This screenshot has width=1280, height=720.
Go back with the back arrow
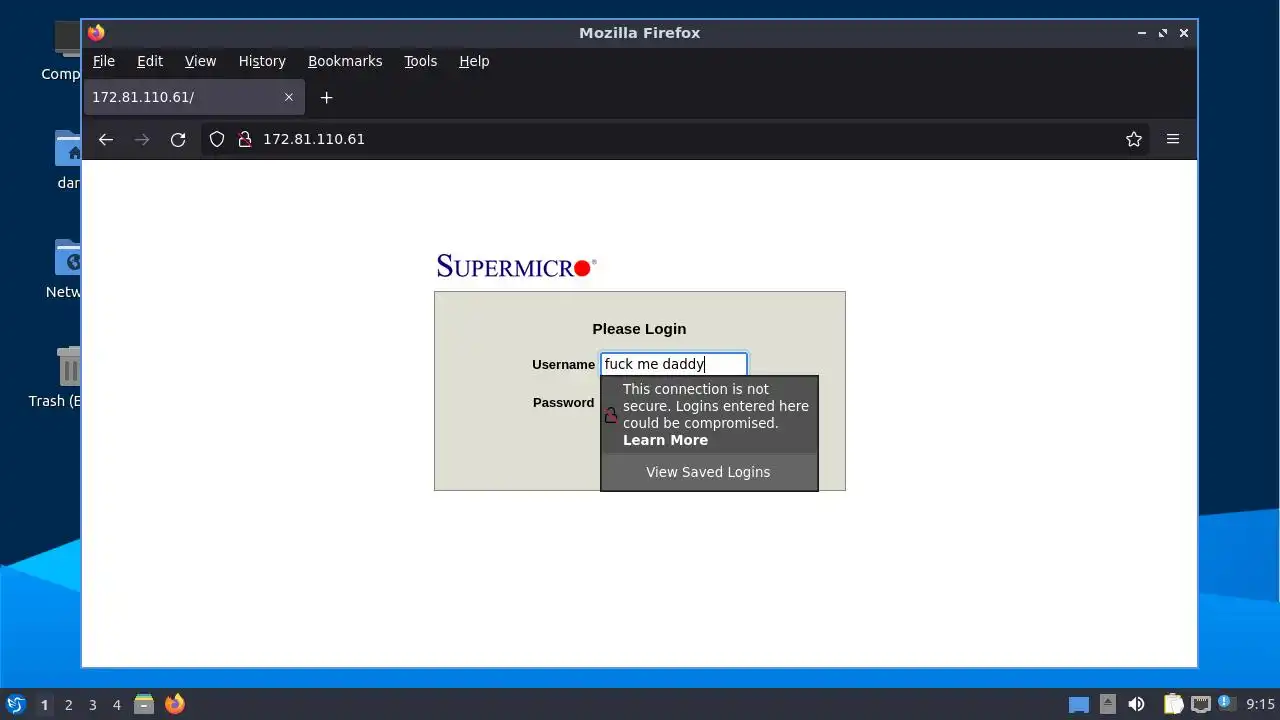106,139
